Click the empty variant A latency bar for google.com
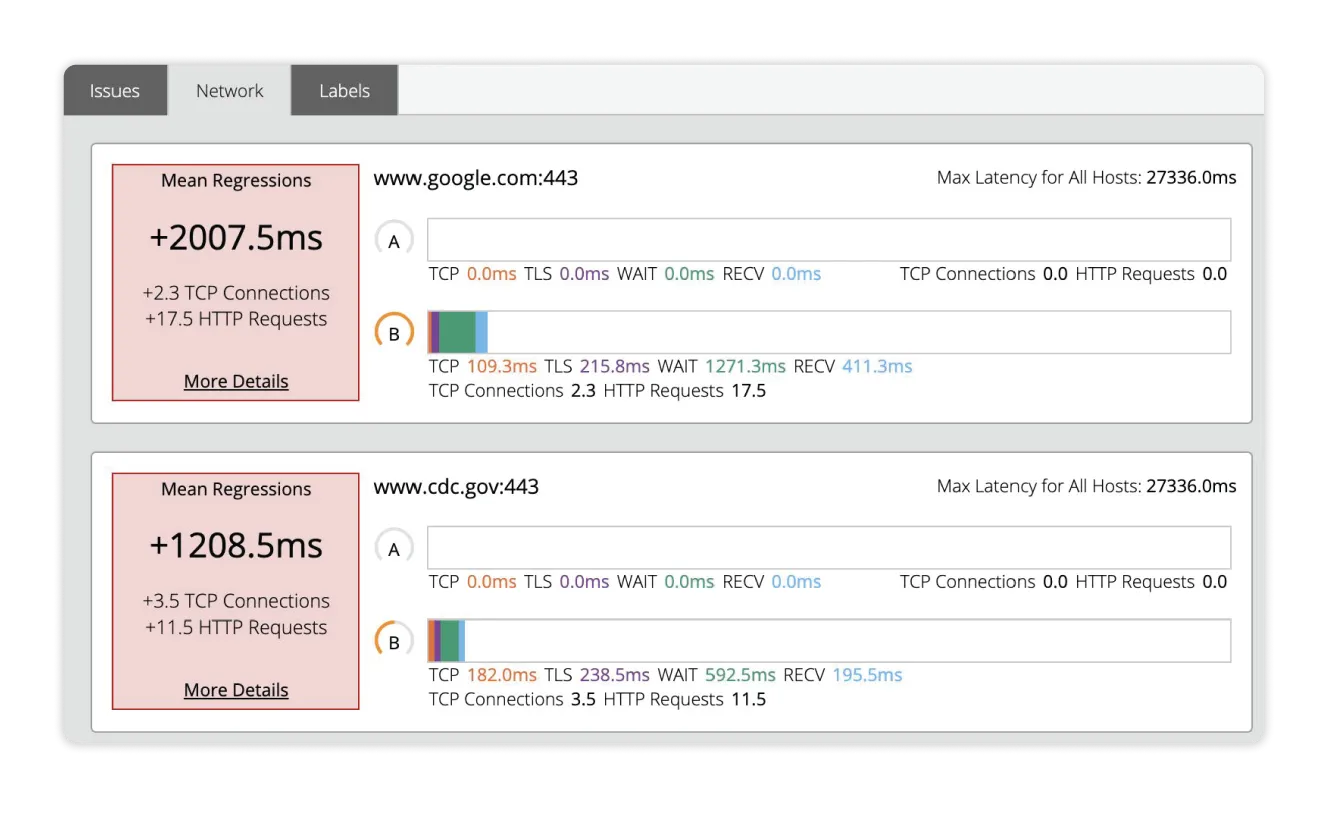 point(828,239)
